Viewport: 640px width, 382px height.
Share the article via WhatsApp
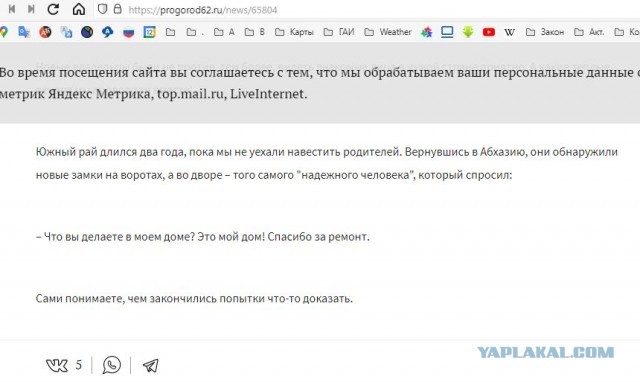[111, 365]
